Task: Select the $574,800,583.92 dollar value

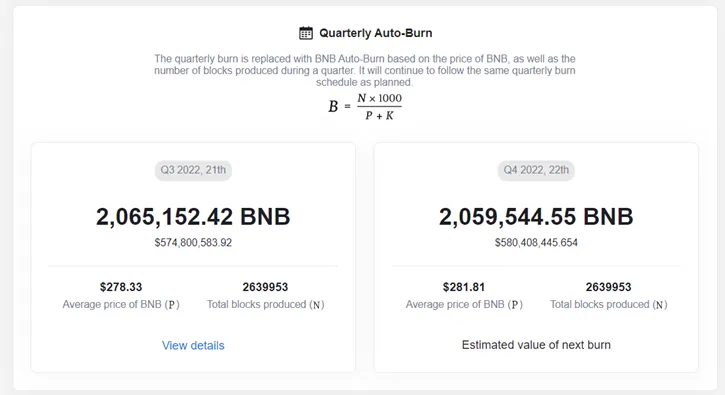Action: coord(193,243)
